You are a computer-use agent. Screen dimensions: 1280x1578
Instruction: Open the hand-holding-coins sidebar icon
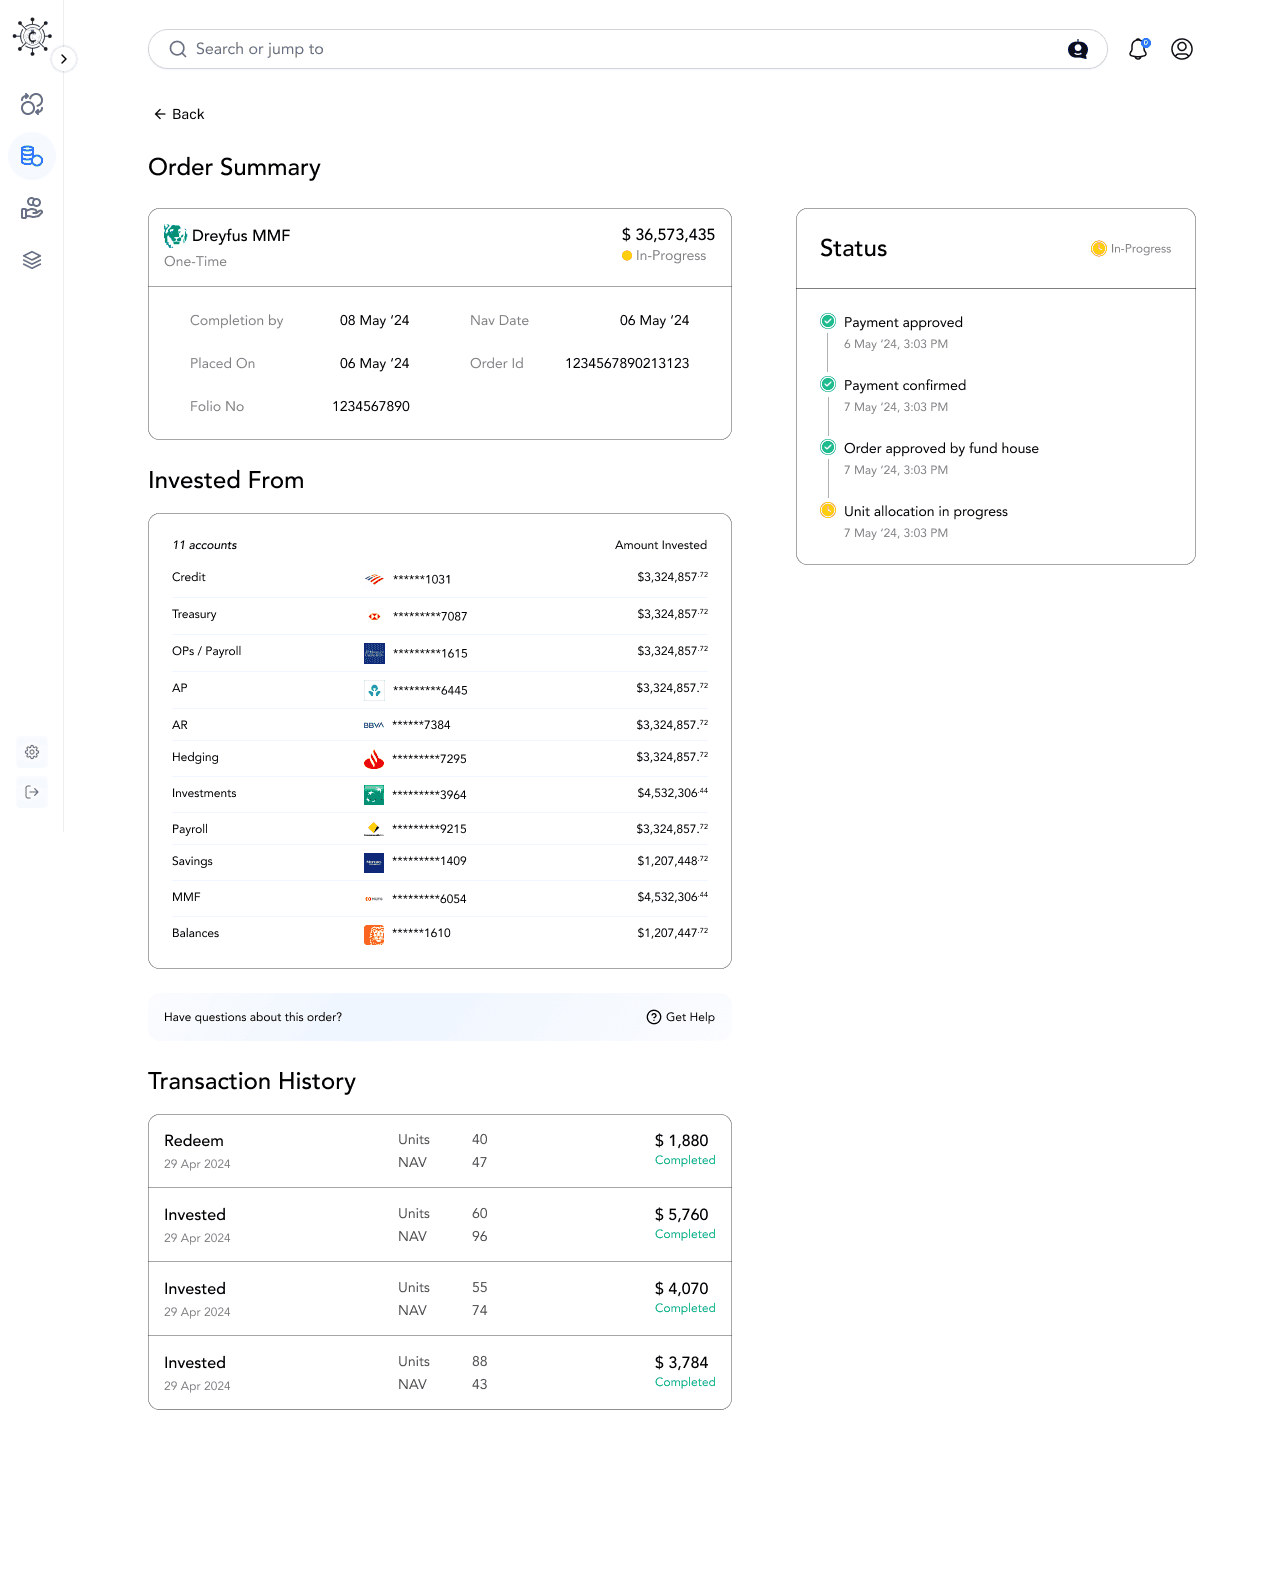[32, 208]
